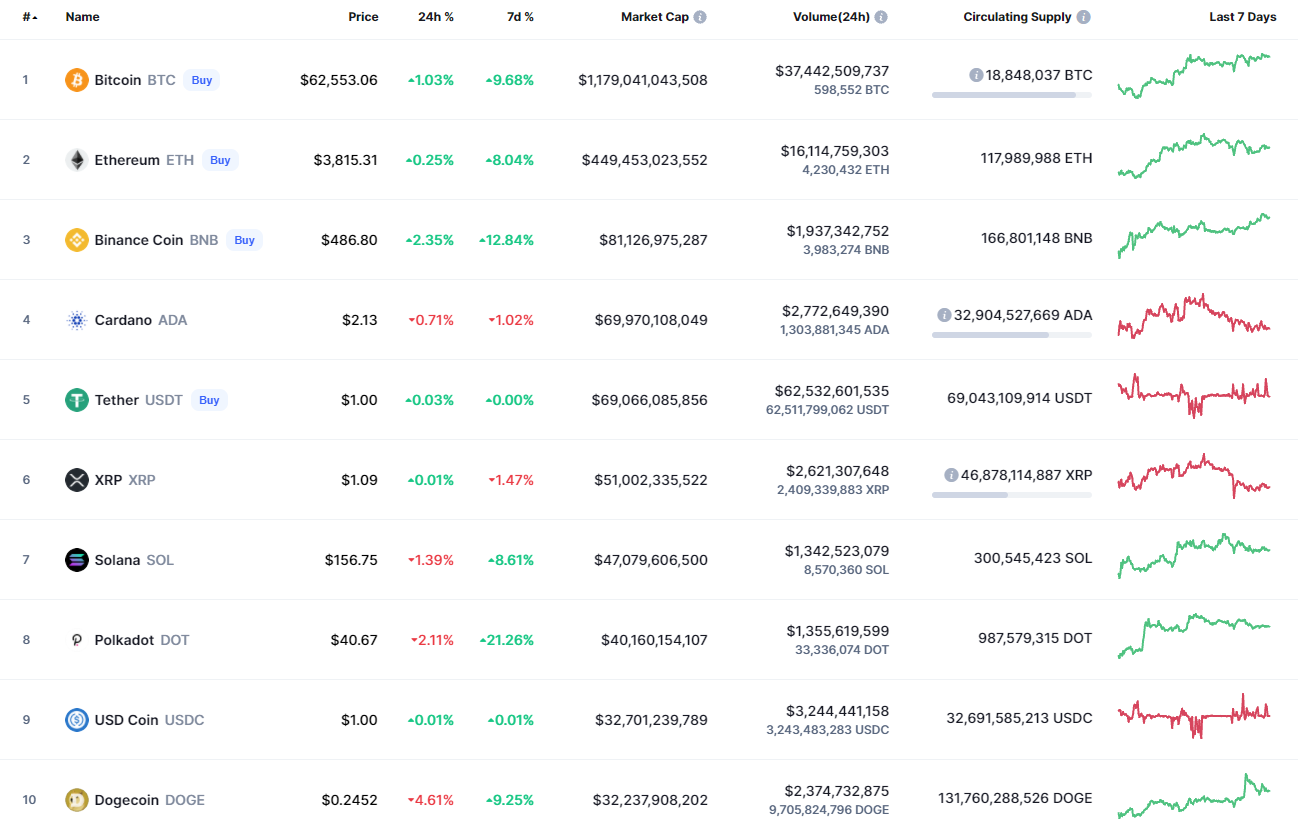Click Binance Coin volume 3,983,274 BNB
Viewport: 1298px width, 834px height.
(x=846, y=250)
